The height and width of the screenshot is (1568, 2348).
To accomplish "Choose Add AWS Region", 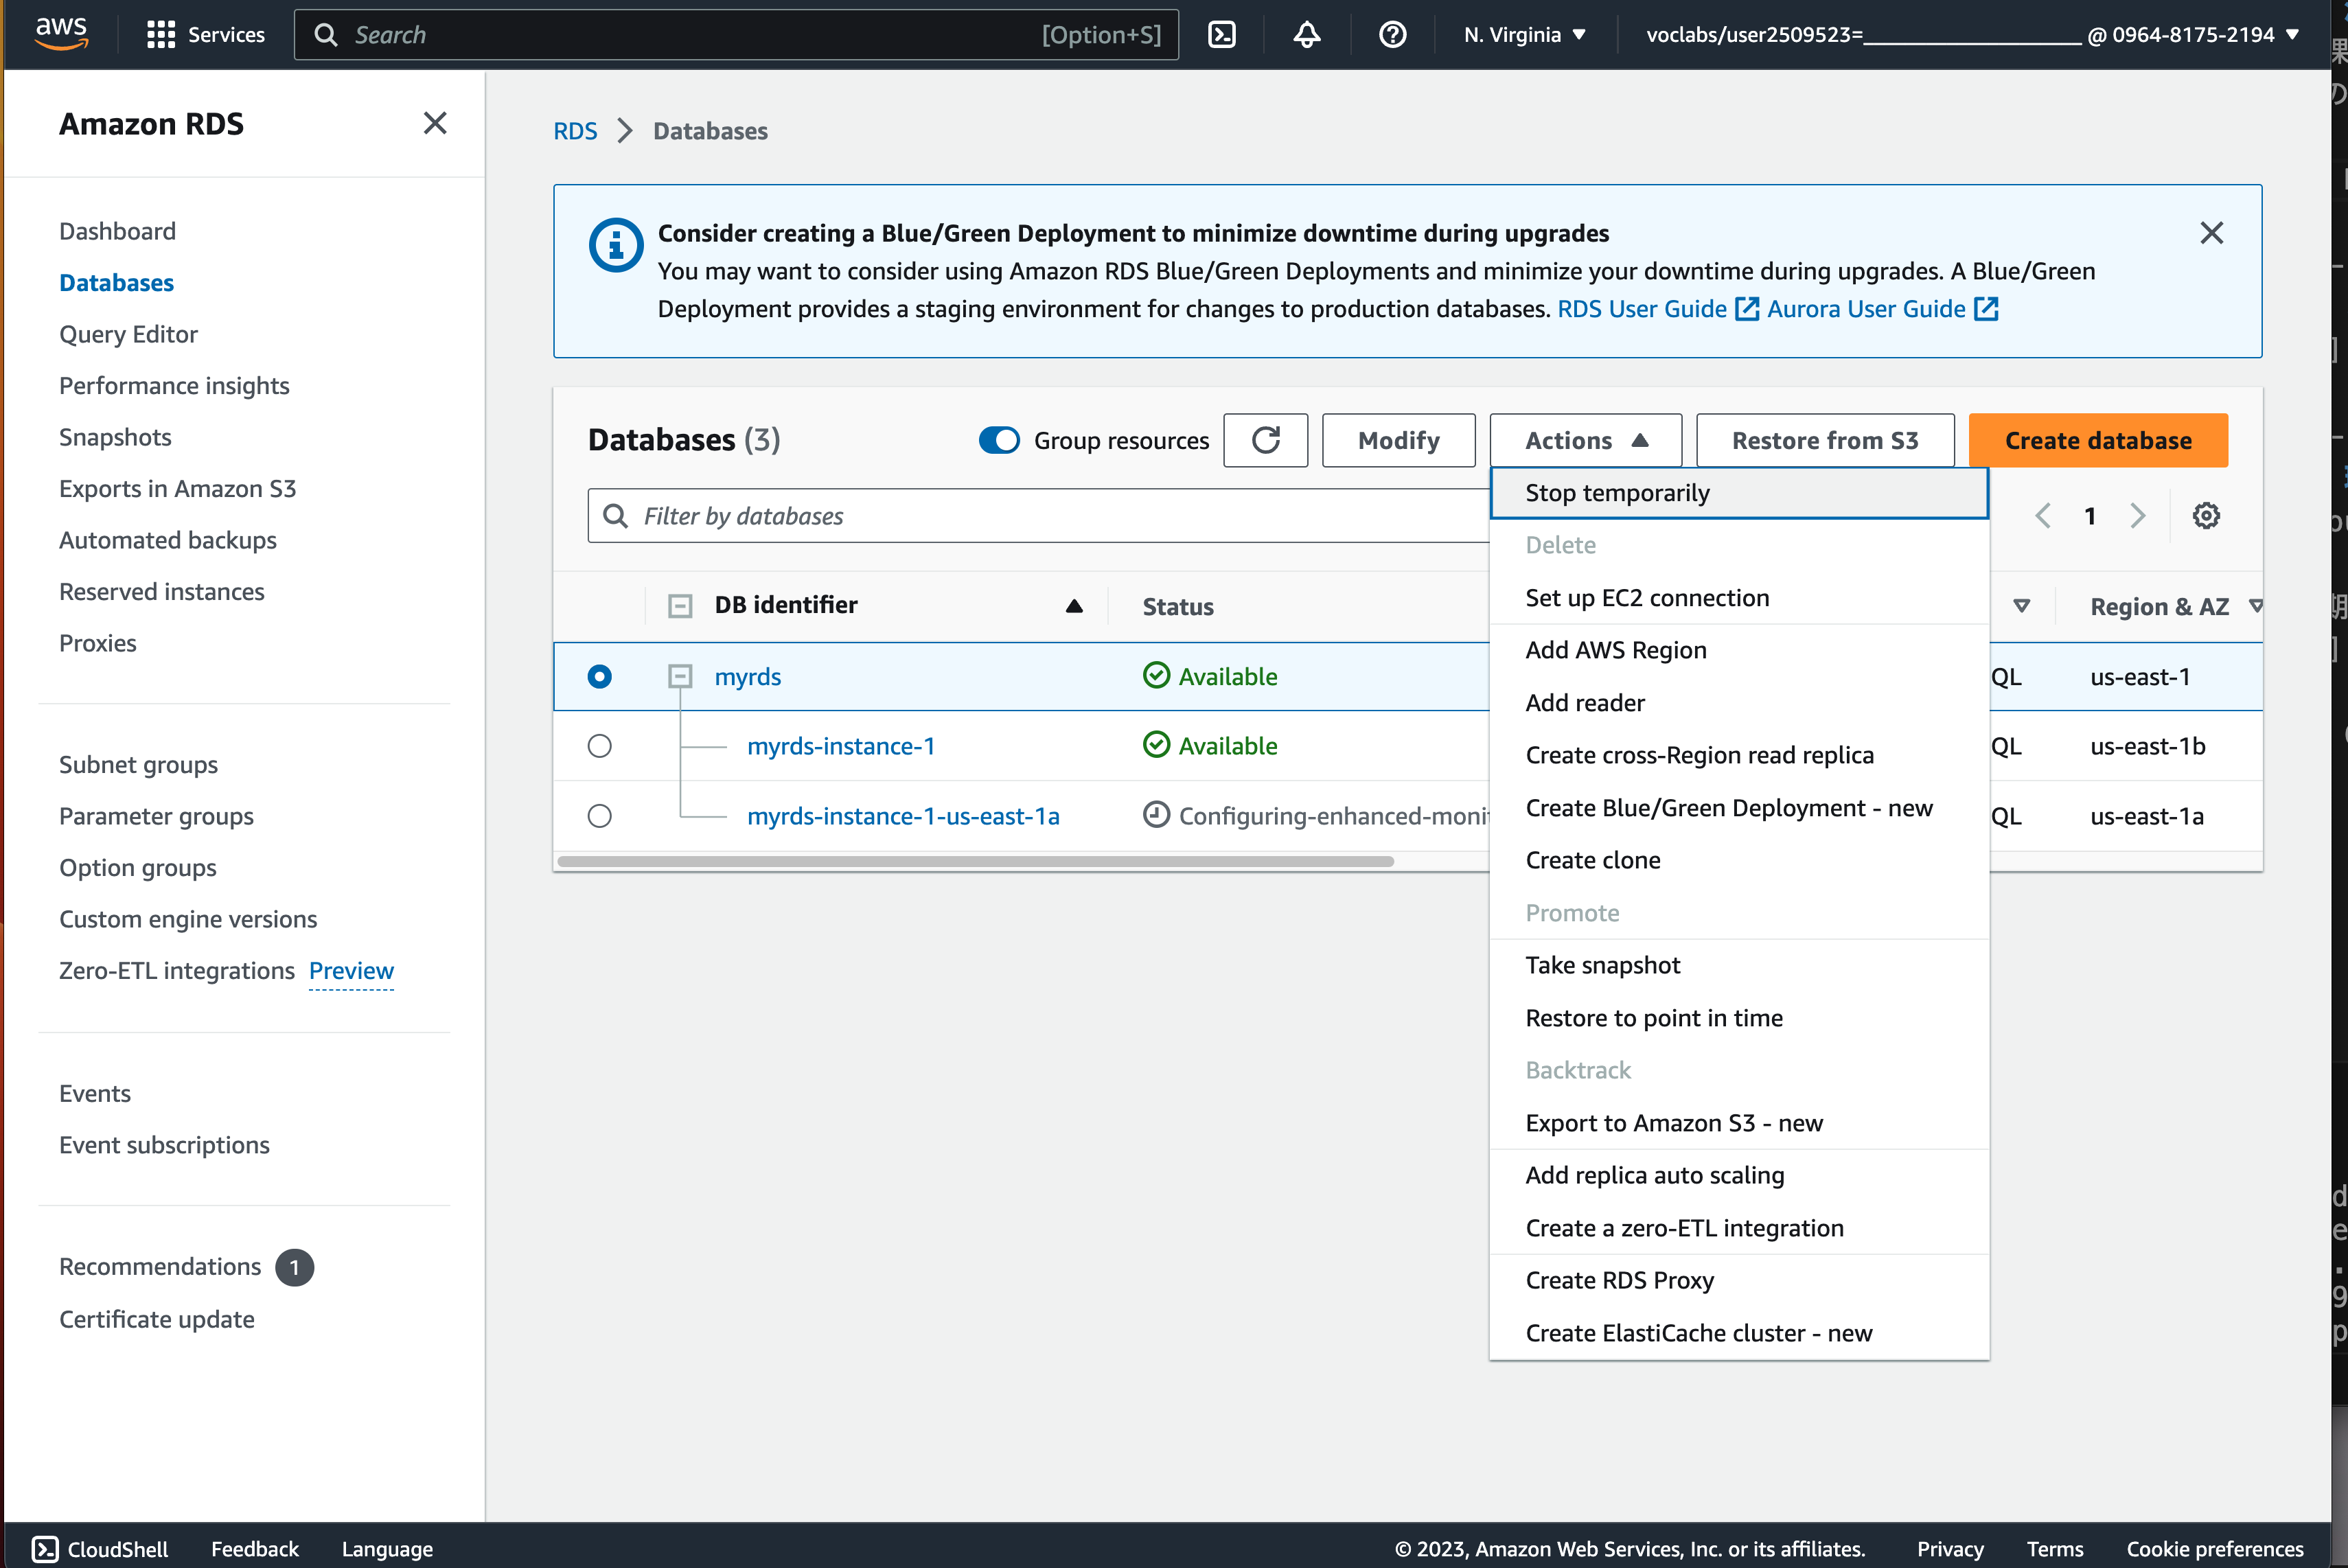I will pos(1739,650).
